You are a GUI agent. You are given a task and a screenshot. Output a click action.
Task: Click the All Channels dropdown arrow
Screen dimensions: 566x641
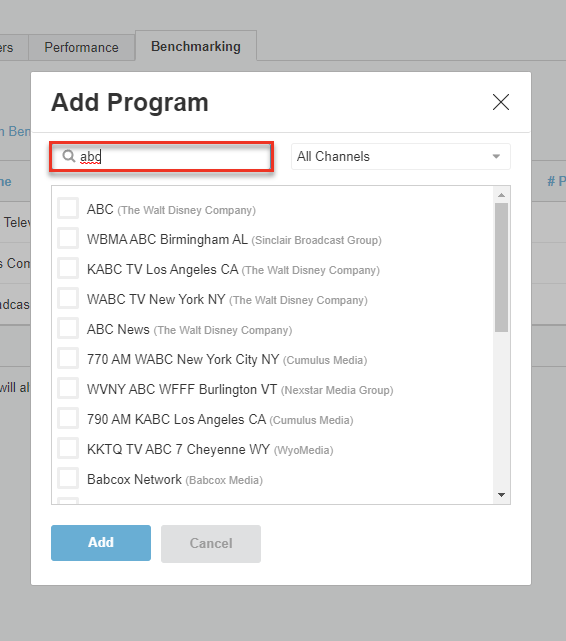496,157
